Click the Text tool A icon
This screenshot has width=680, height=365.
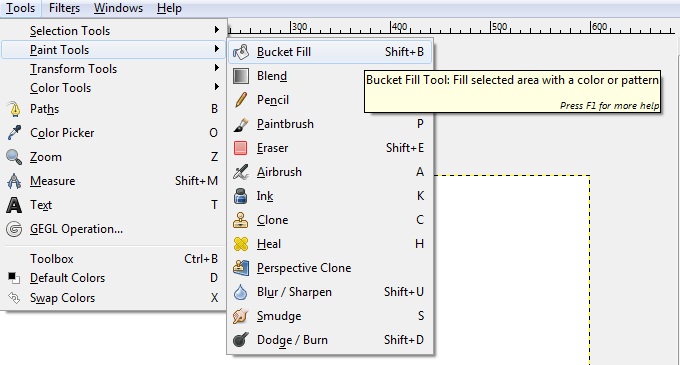(14, 205)
